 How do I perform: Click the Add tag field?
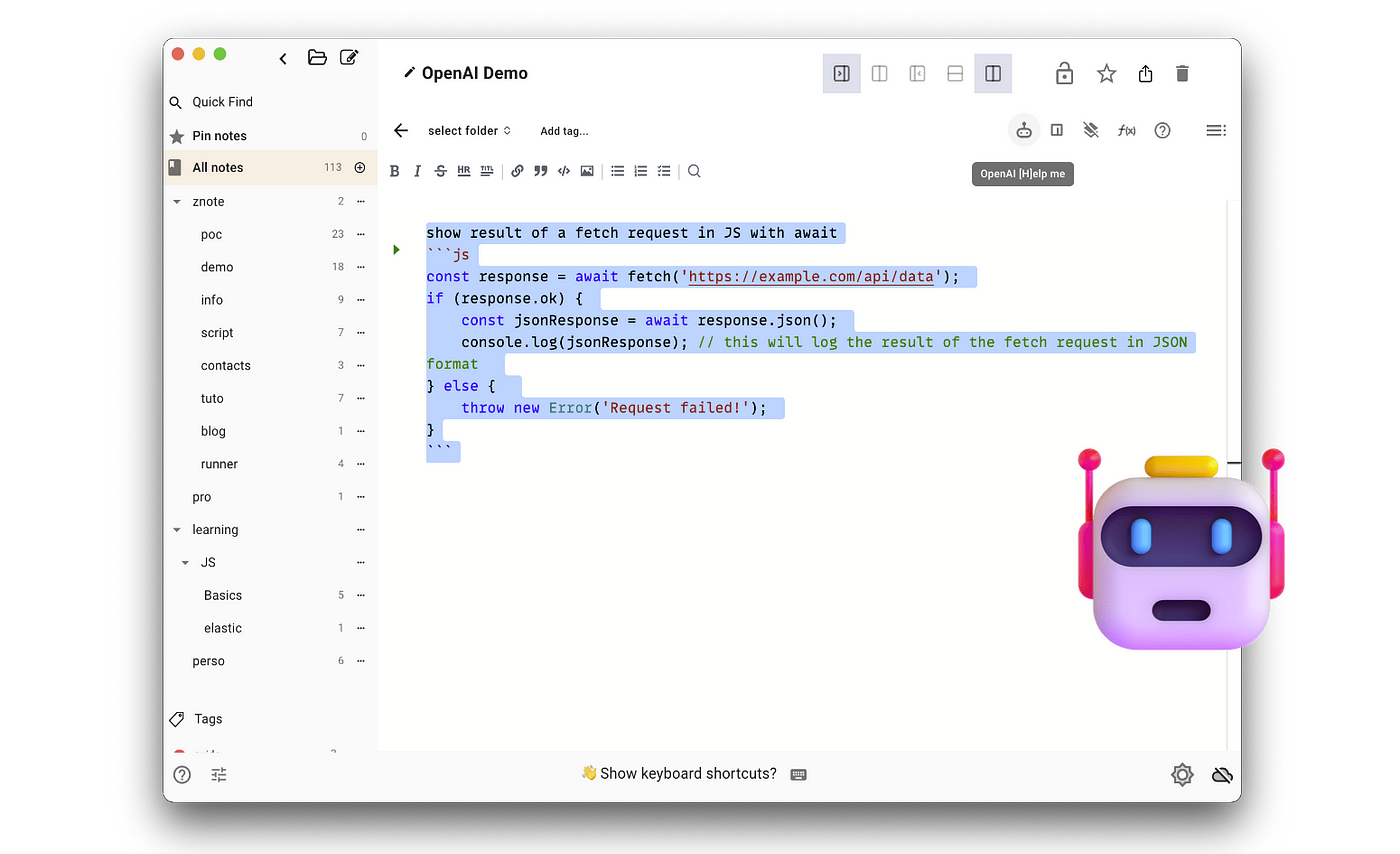point(564,131)
